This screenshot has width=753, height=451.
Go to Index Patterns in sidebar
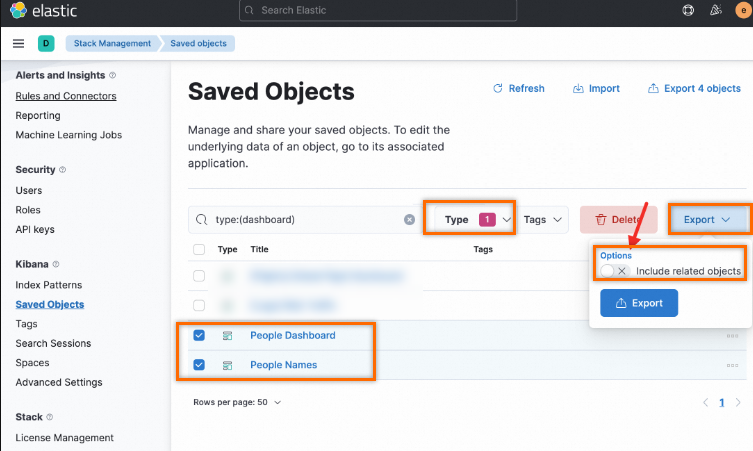[48, 285]
